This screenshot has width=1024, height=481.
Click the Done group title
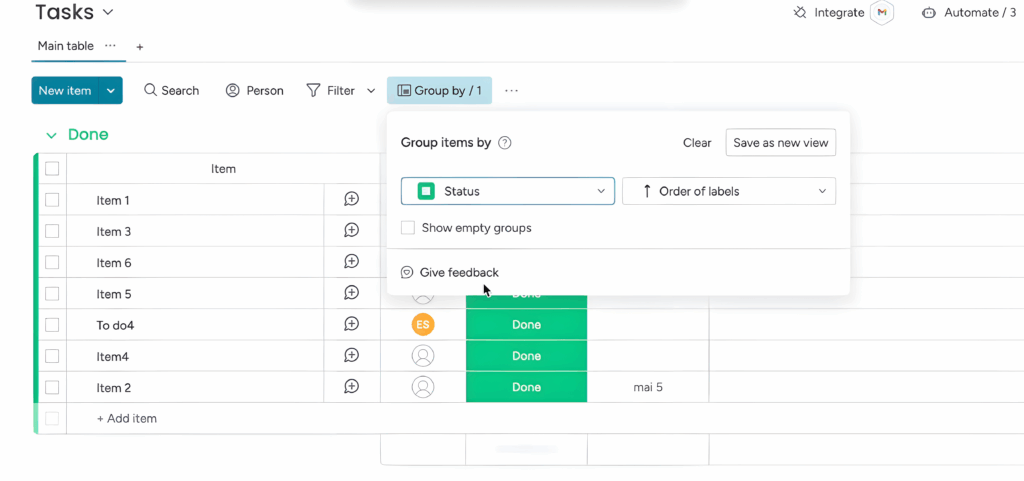pyautogui.click(x=88, y=134)
